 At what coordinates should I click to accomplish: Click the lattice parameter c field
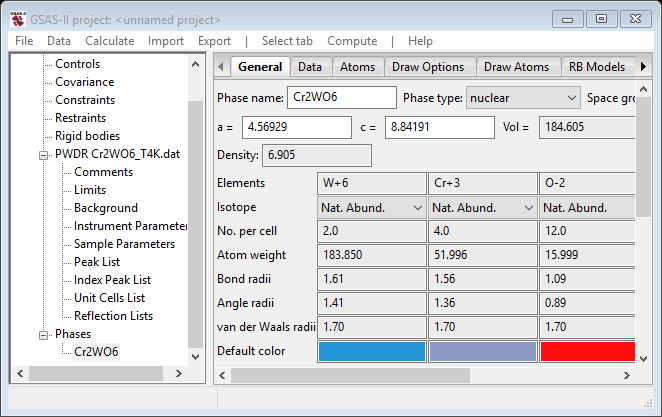tap(440, 127)
